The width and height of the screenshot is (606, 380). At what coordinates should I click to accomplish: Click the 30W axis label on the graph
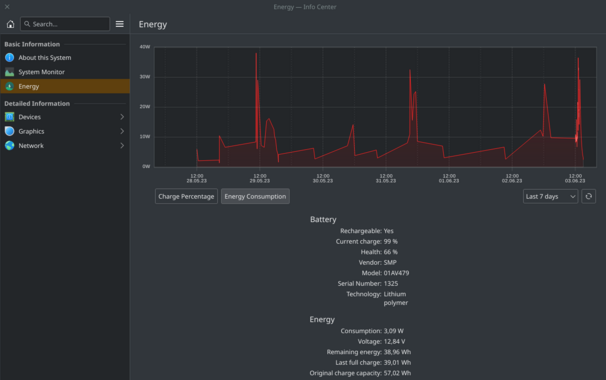point(145,77)
